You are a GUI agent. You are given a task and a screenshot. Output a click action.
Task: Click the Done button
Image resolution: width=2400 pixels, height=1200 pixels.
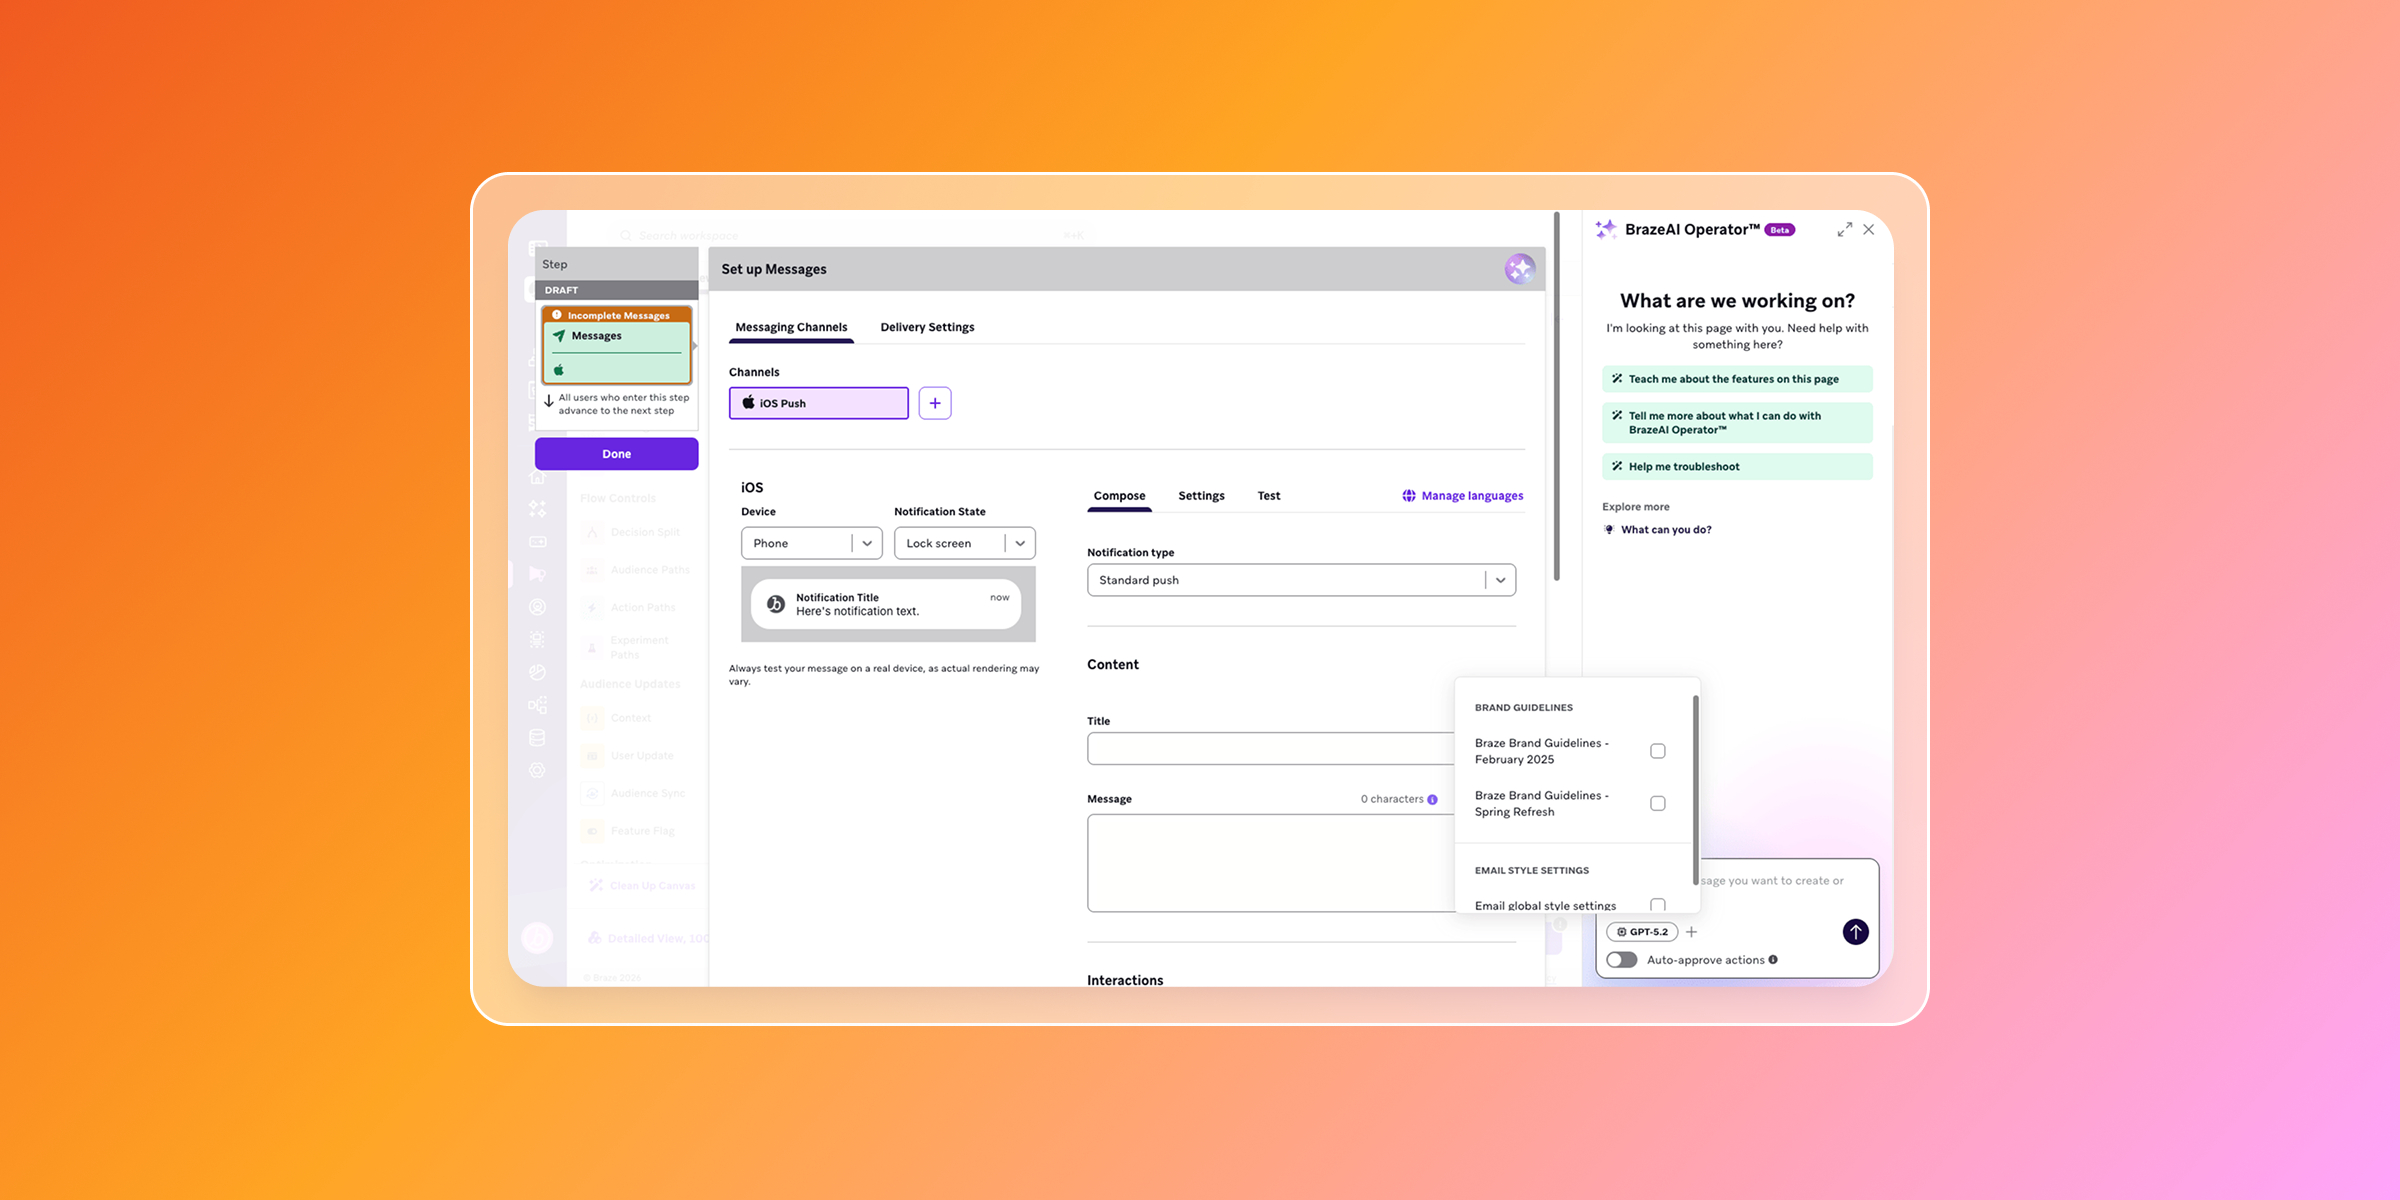[617, 454]
